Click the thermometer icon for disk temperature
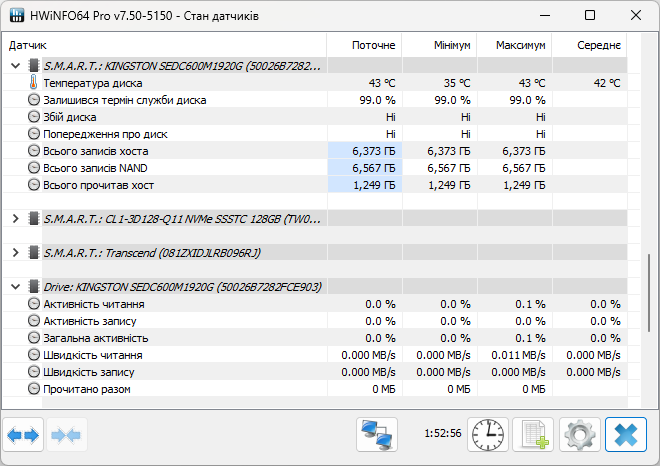Viewport: 660px width, 466px height. tap(33, 83)
